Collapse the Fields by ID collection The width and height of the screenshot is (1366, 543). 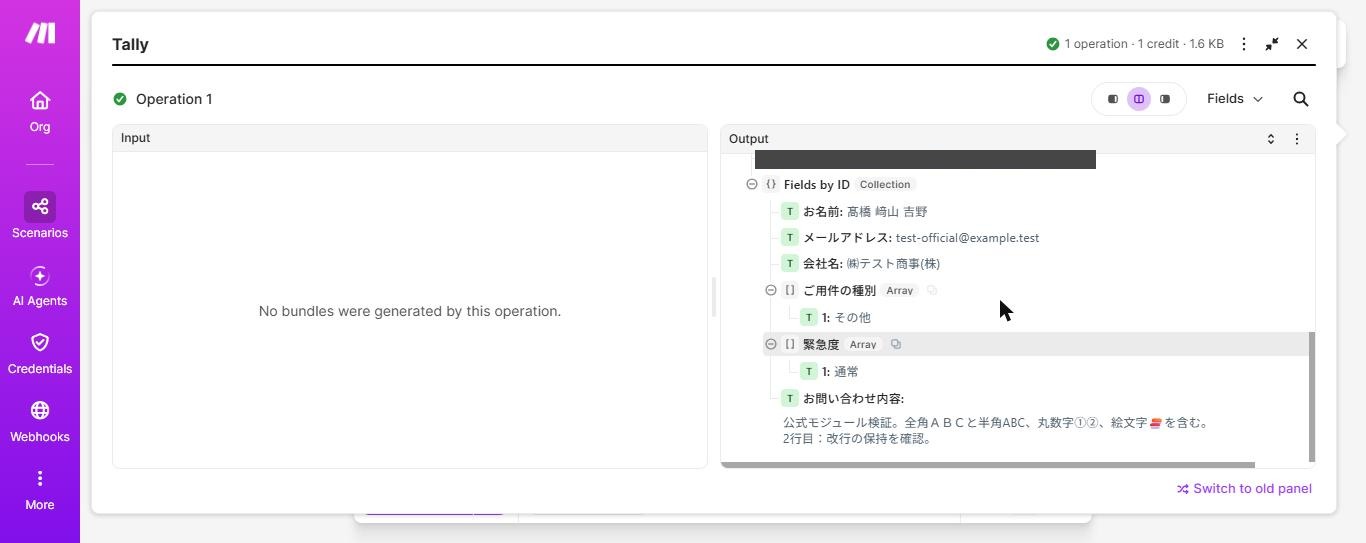click(752, 184)
